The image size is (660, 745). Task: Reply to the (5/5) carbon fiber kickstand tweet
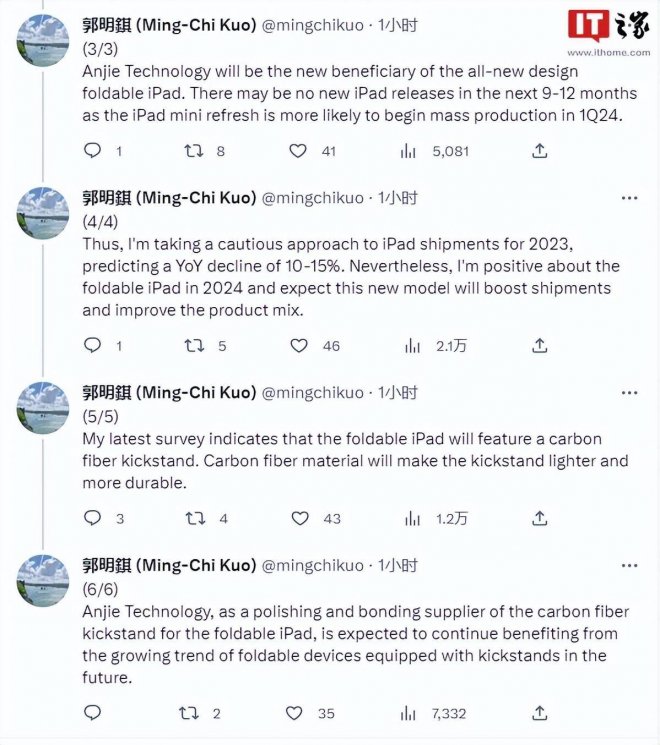(92, 518)
